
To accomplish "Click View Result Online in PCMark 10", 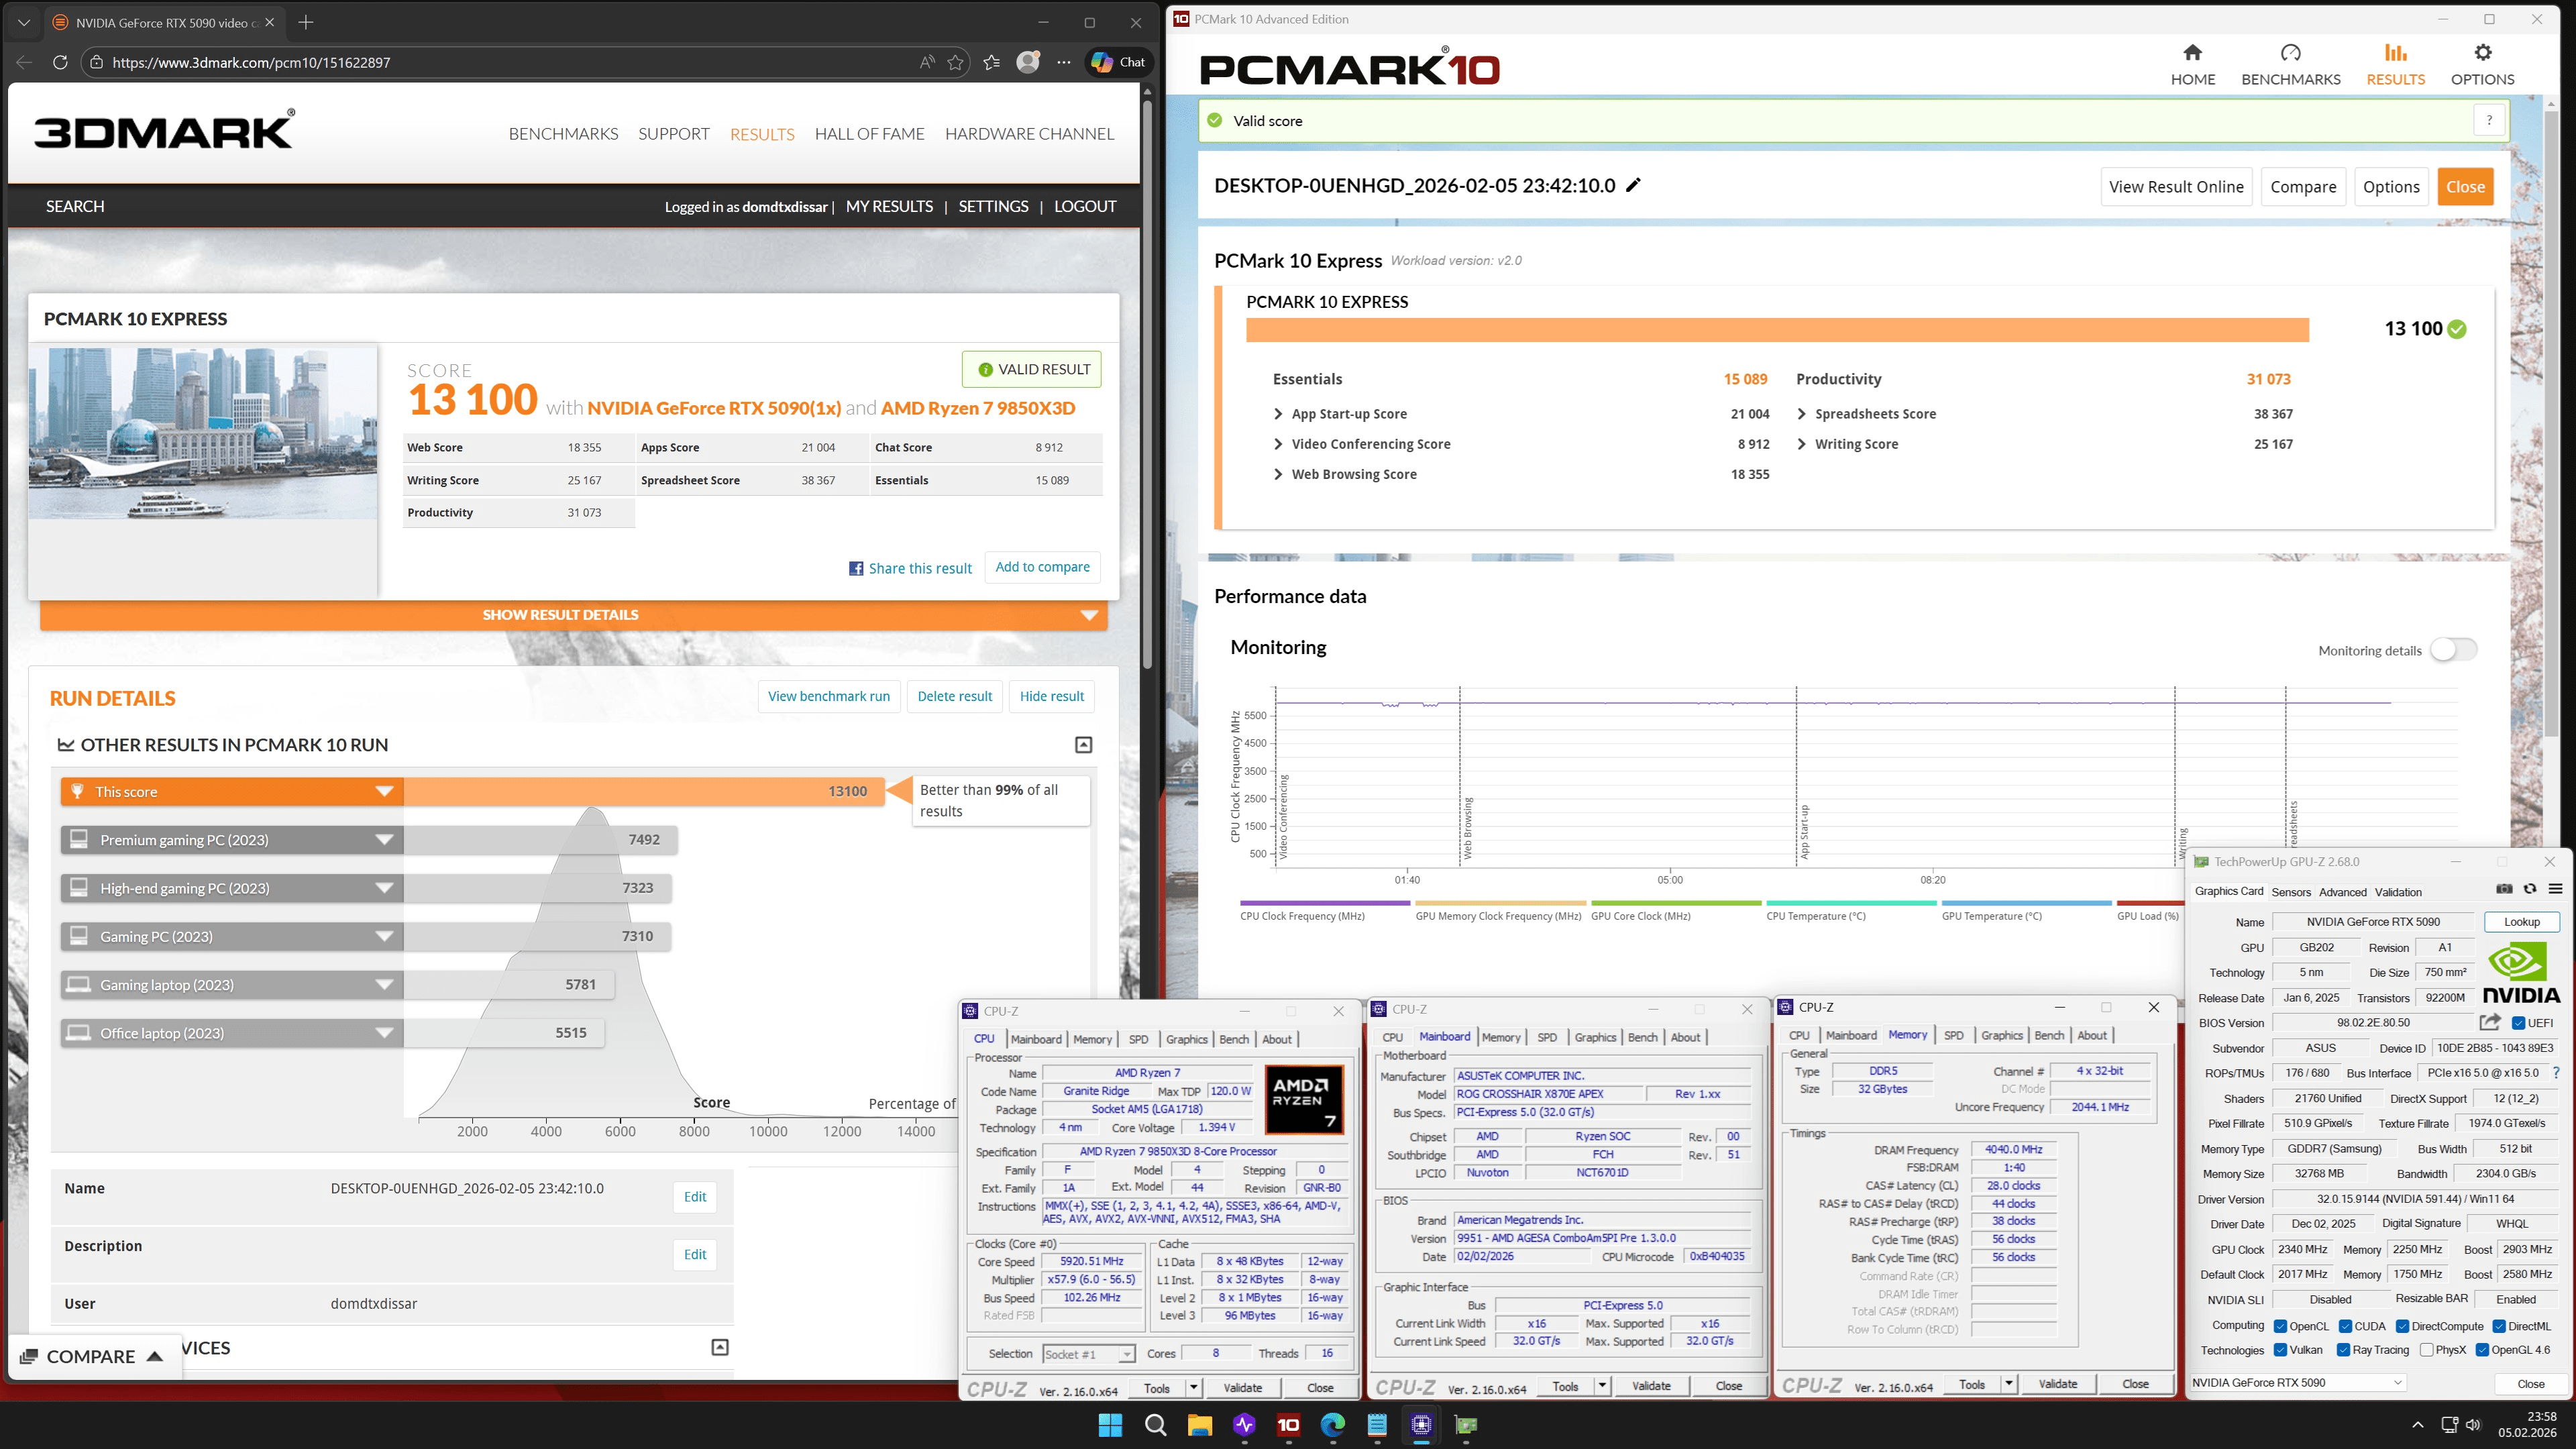I will coord(2176,187).
